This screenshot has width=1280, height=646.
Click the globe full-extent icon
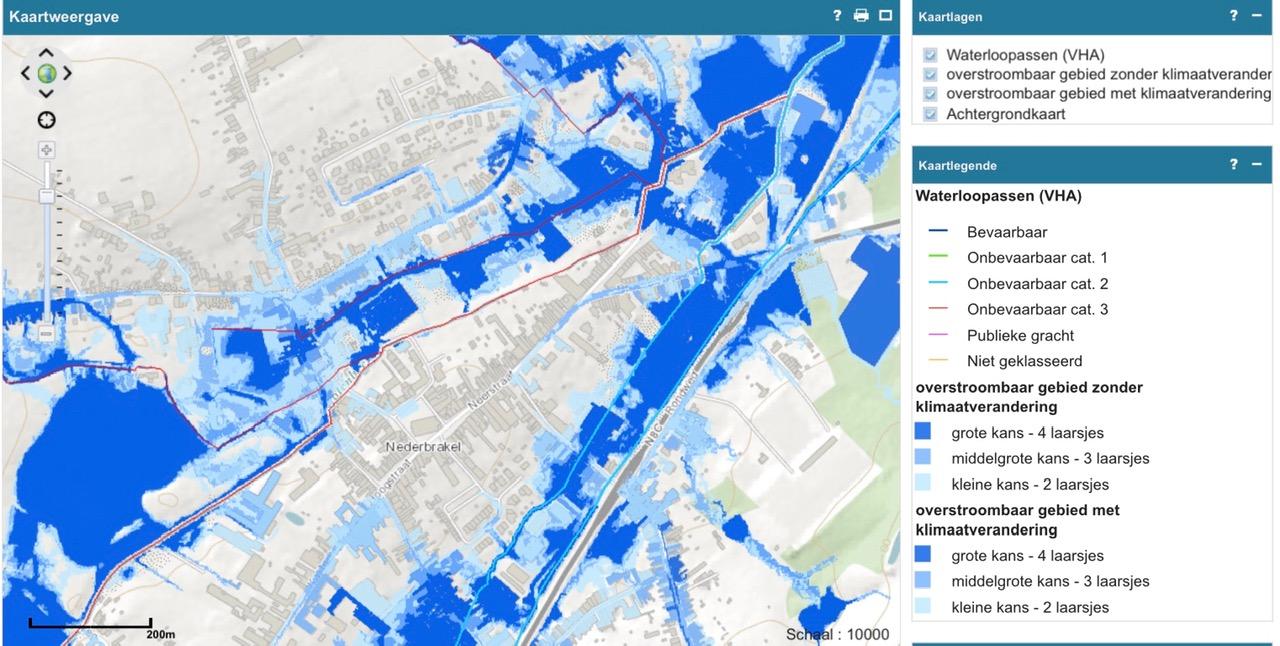(x=46, y=74)
